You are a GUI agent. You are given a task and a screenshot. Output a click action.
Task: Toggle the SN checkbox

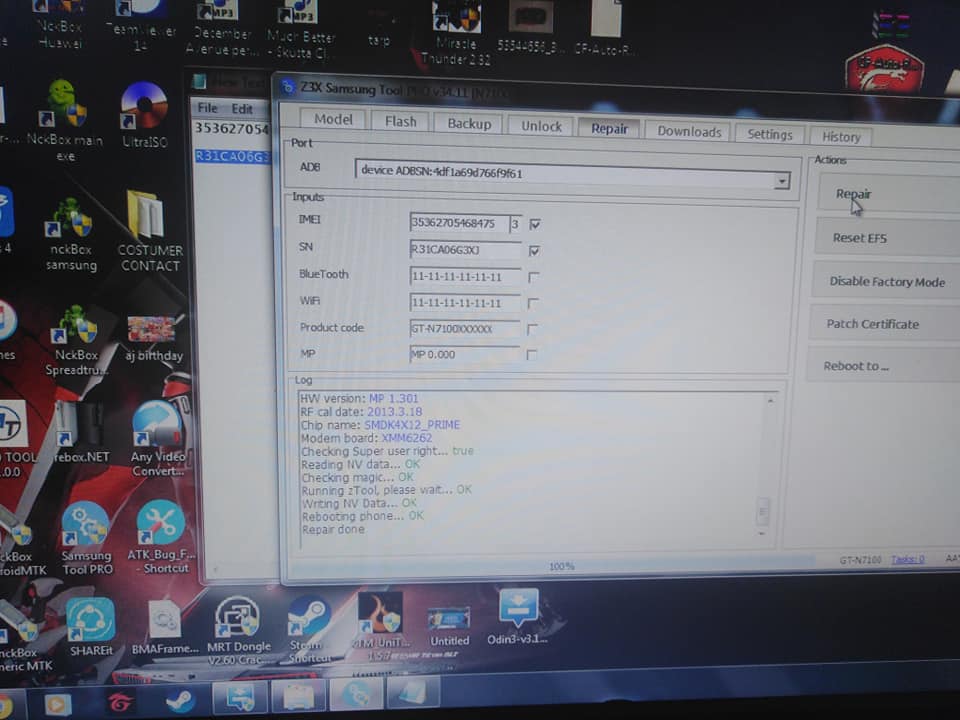click(x=534, y=250)
